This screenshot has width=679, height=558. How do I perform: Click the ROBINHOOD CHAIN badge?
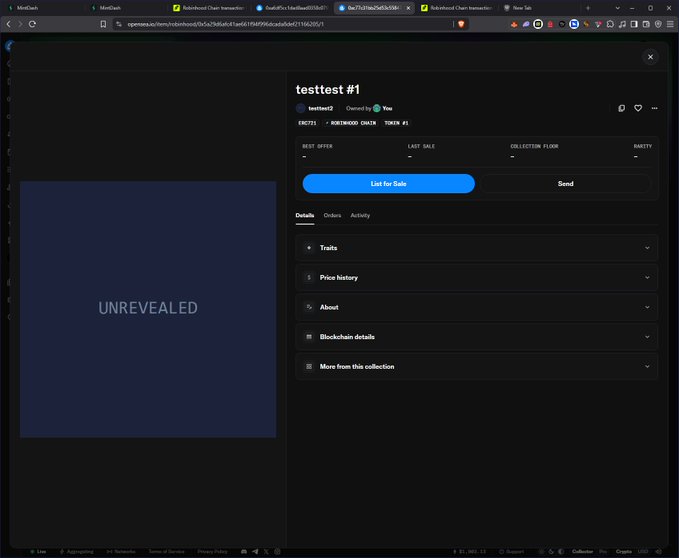[351, 123]
